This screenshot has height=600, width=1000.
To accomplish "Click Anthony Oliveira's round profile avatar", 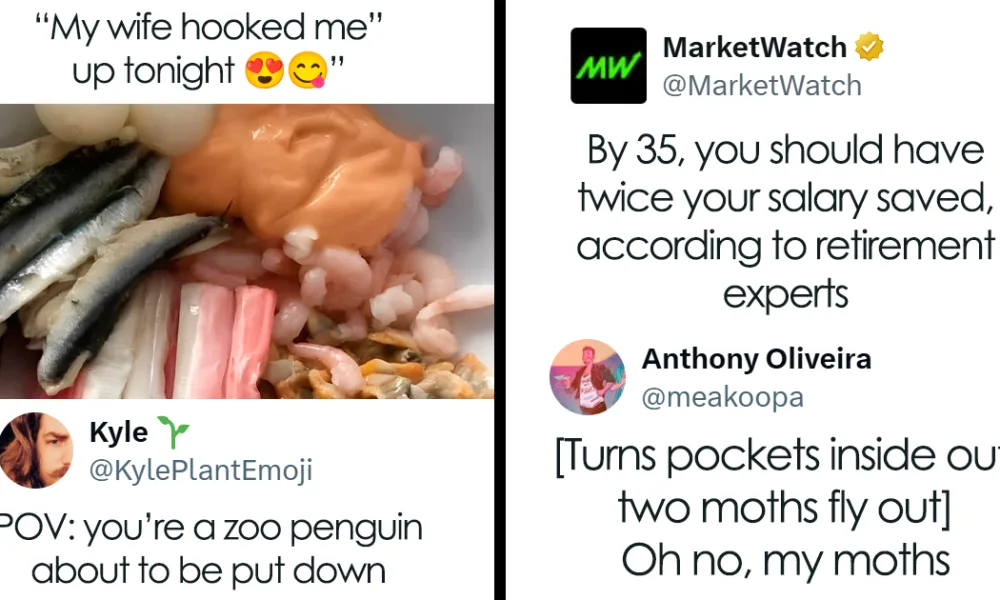I will [x=587, y=377].
